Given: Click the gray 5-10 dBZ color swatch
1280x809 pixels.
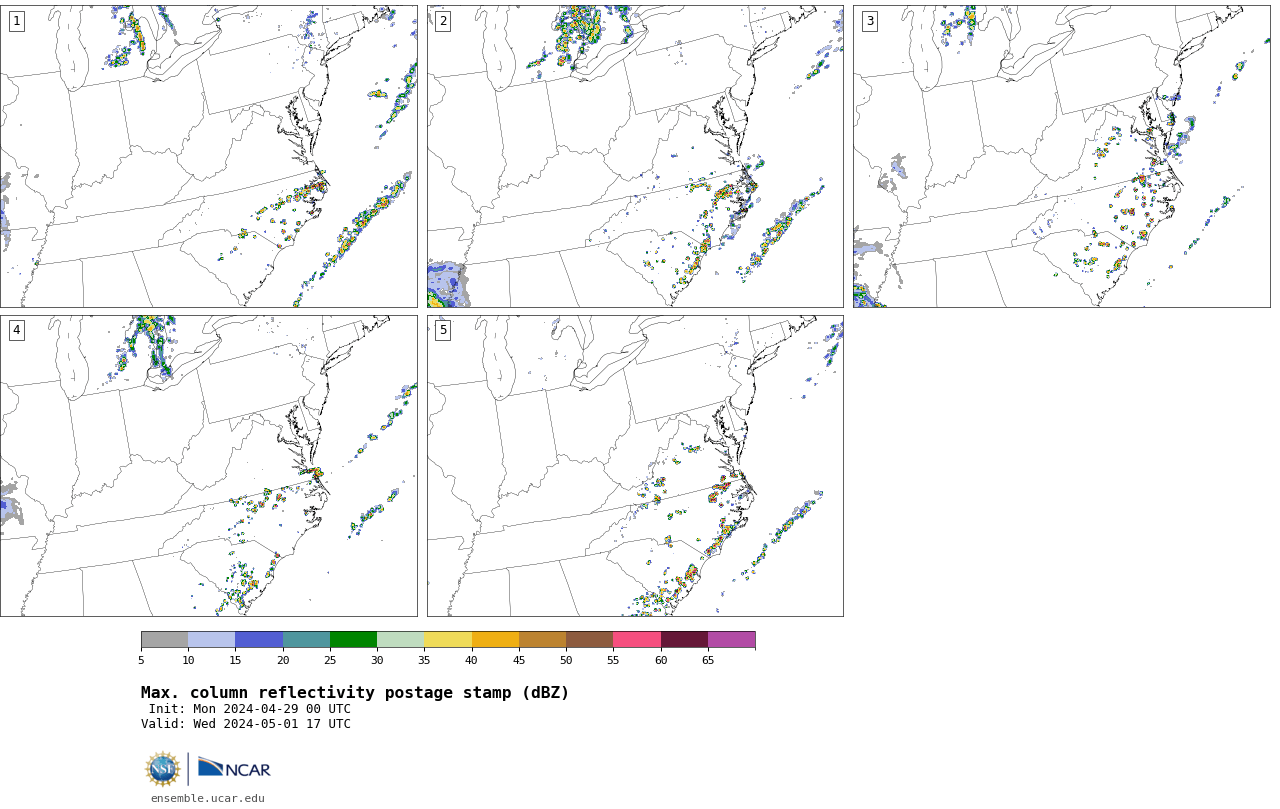Looking at the screenshot, I should coord(164,640).
